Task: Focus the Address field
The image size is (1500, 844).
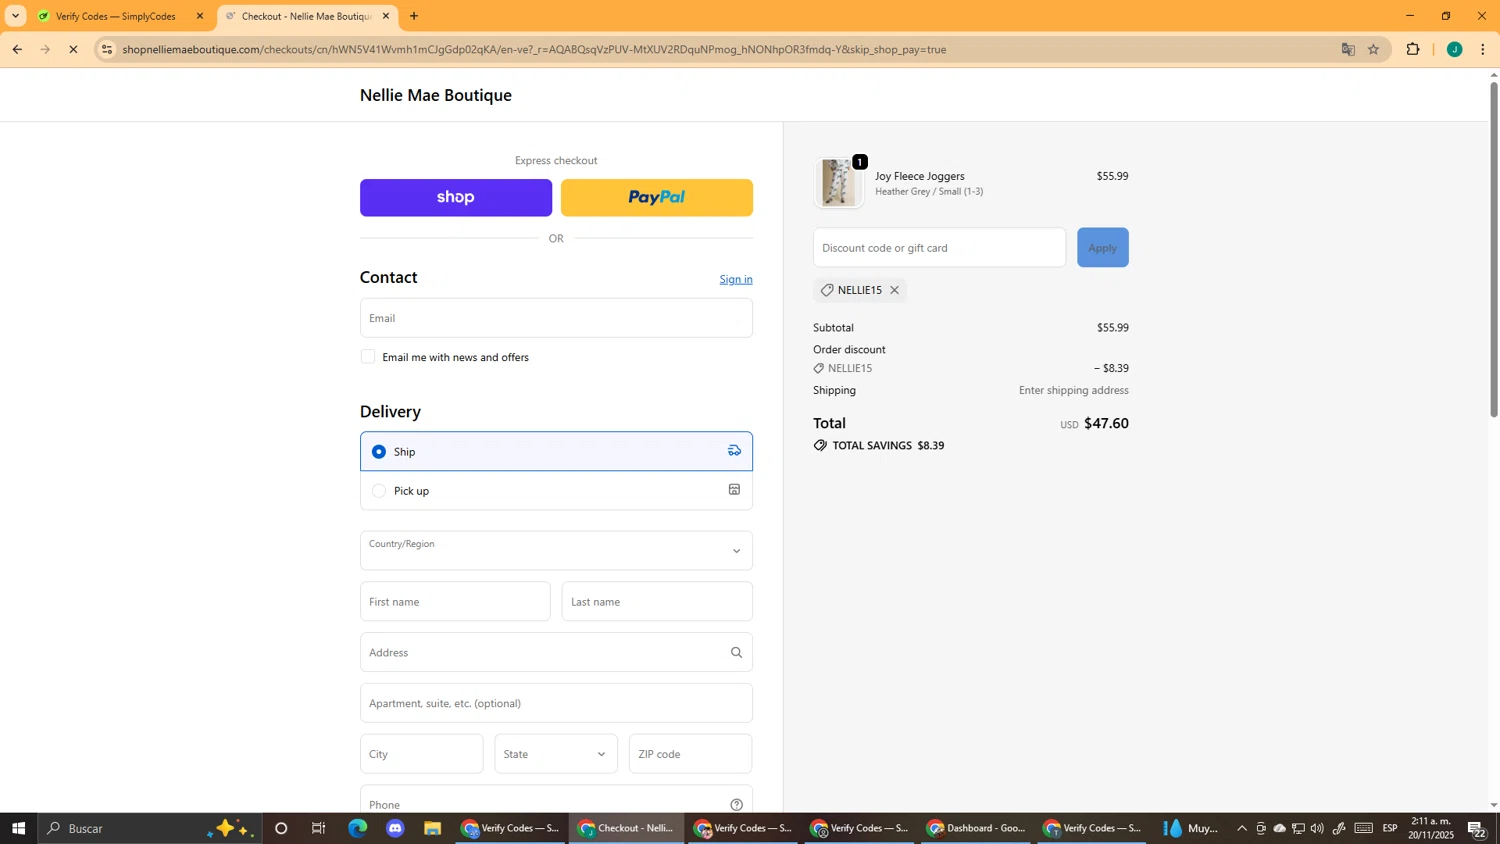Action: (556, 653)
